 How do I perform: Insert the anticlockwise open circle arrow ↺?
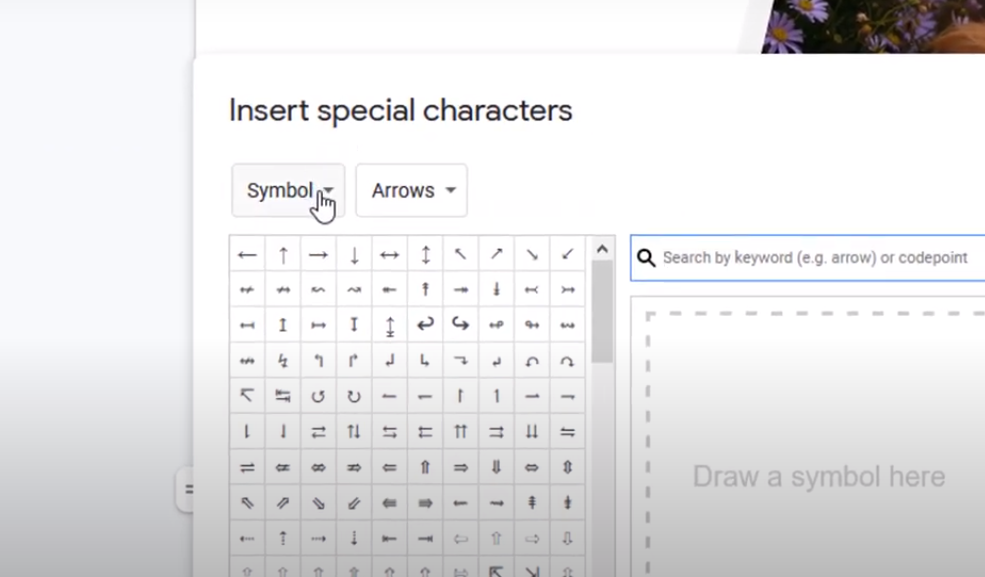pyautogui.click(x=318, y=396)
